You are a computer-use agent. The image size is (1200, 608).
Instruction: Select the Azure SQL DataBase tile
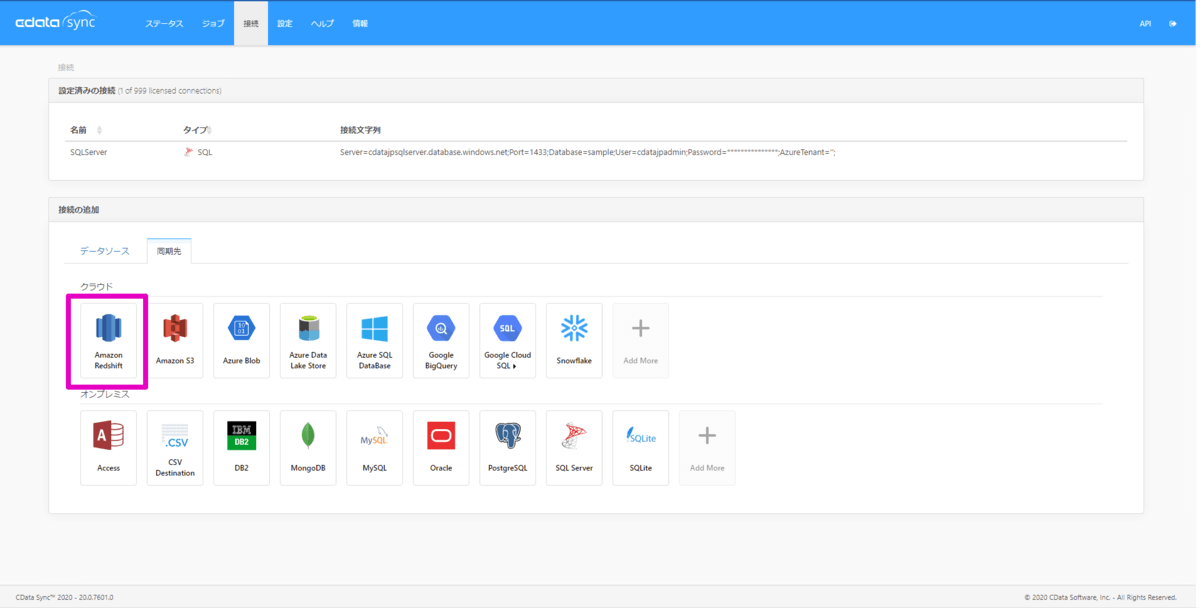[374, 341]
